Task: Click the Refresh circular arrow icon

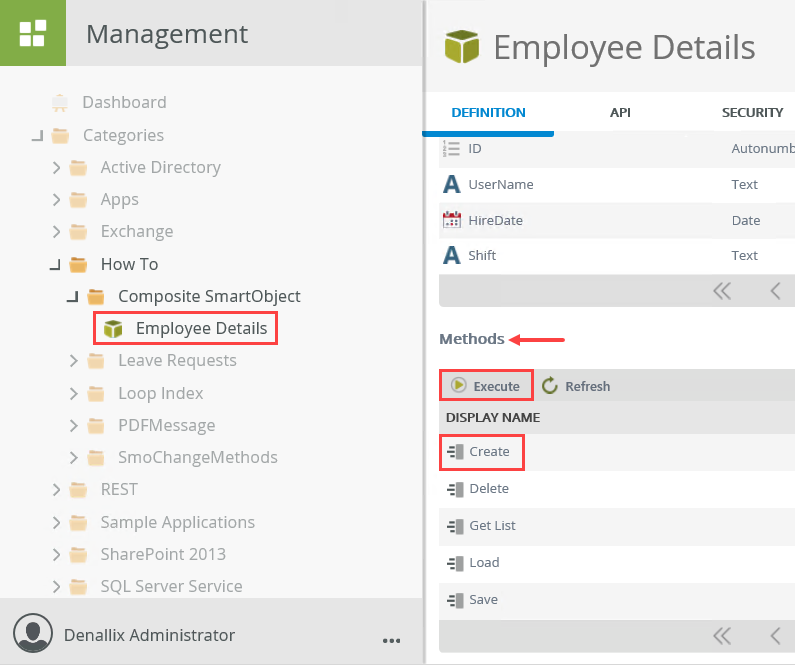Action: pyautogui.click(x=550, y=385)
